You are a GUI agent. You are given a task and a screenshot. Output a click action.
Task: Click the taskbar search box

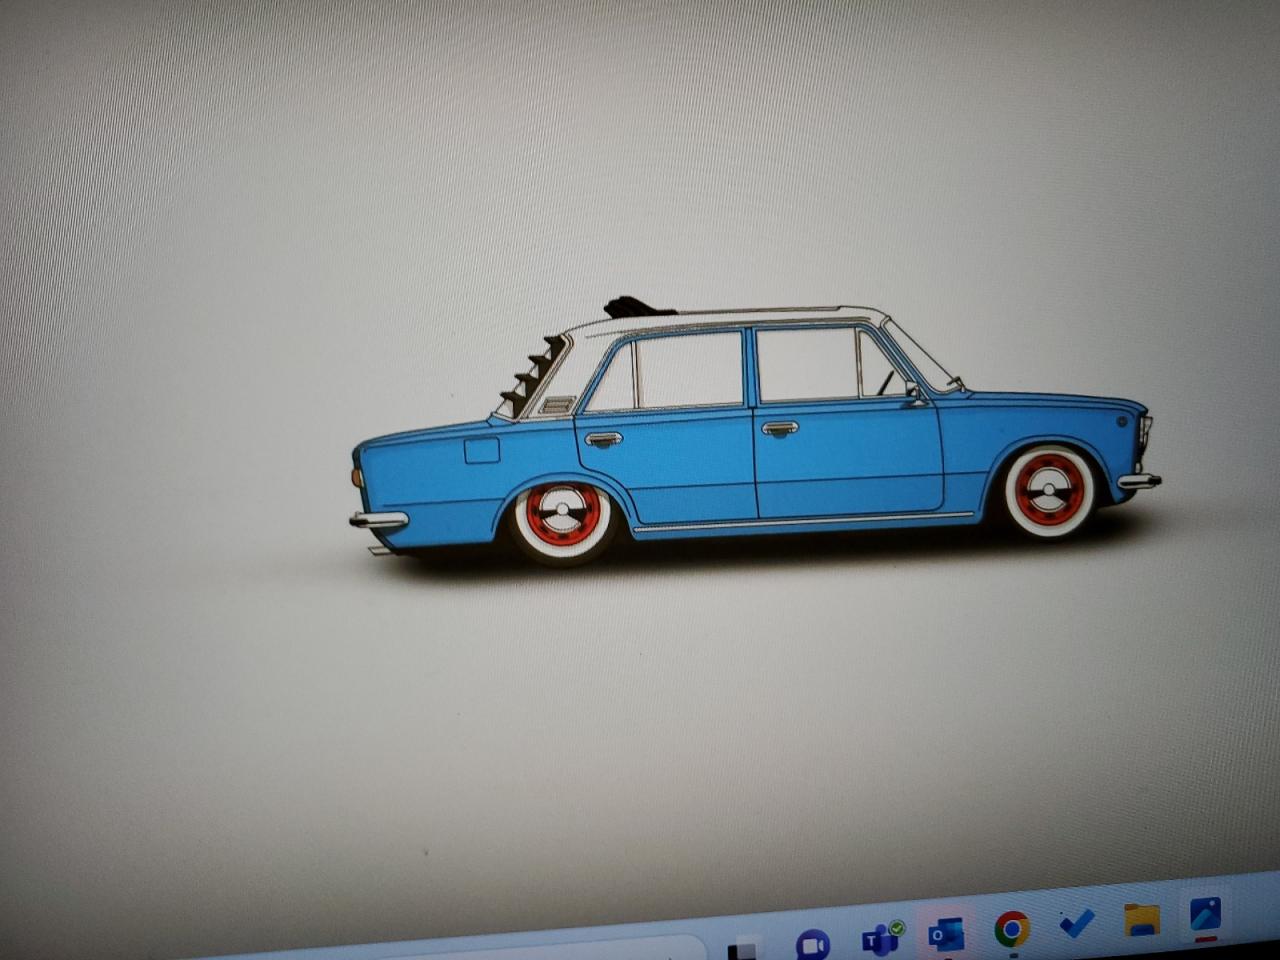640,950
